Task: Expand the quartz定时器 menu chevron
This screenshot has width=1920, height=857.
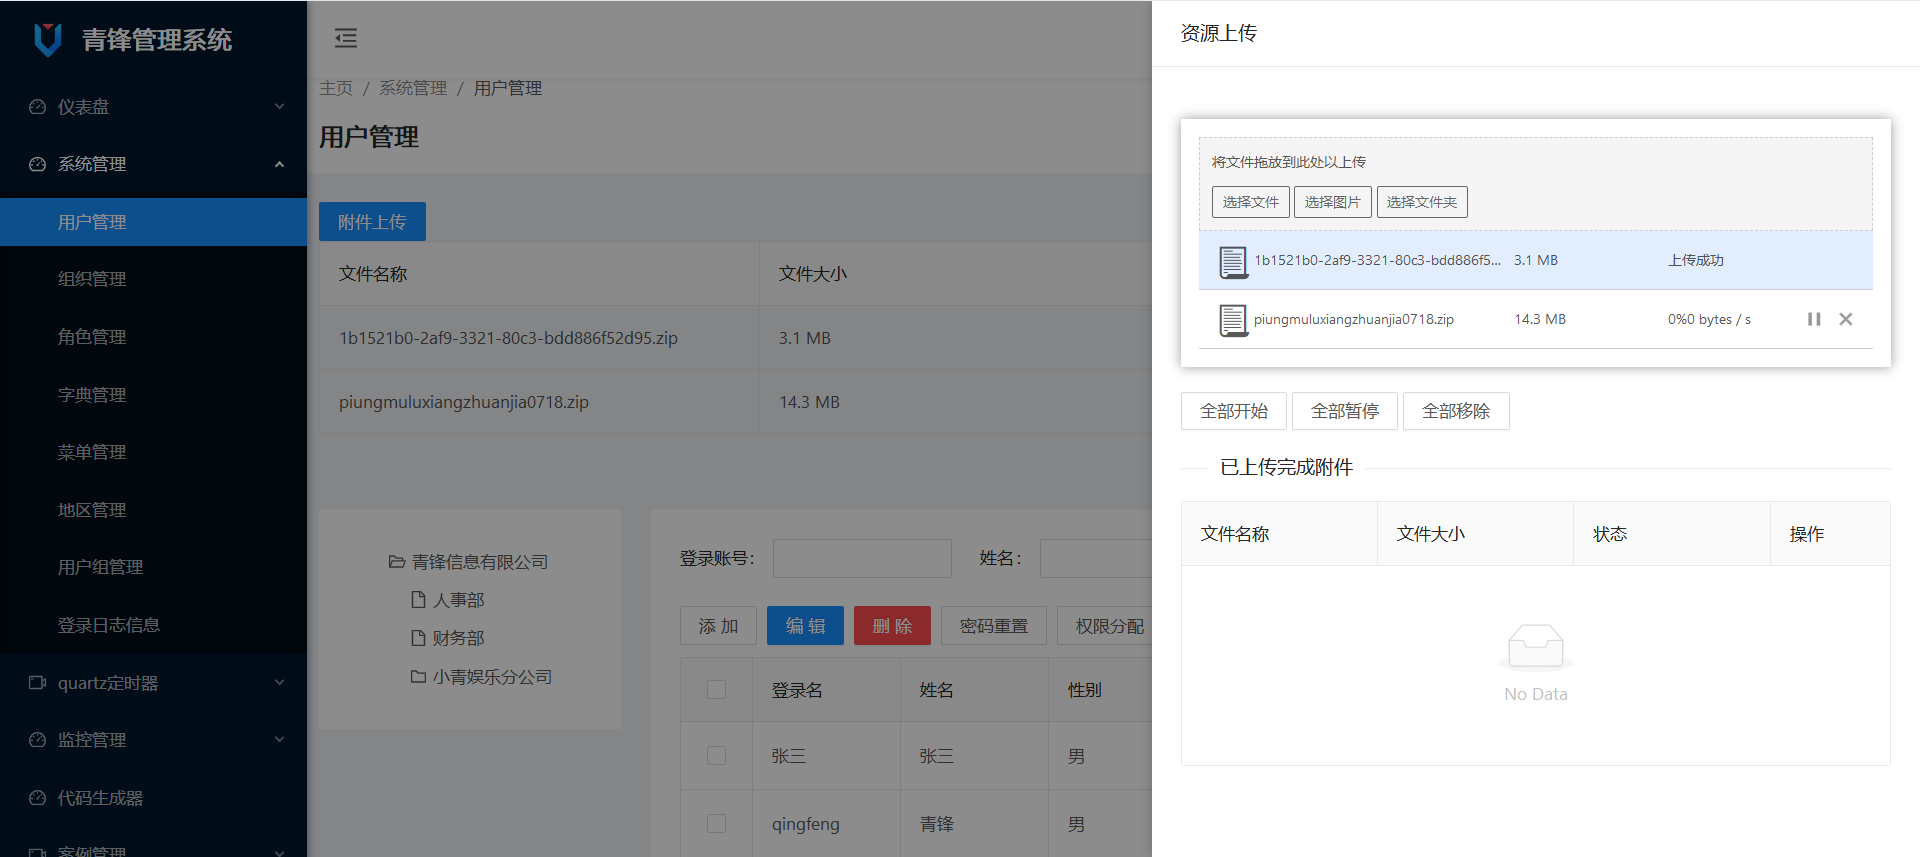Action: [280, 683]
